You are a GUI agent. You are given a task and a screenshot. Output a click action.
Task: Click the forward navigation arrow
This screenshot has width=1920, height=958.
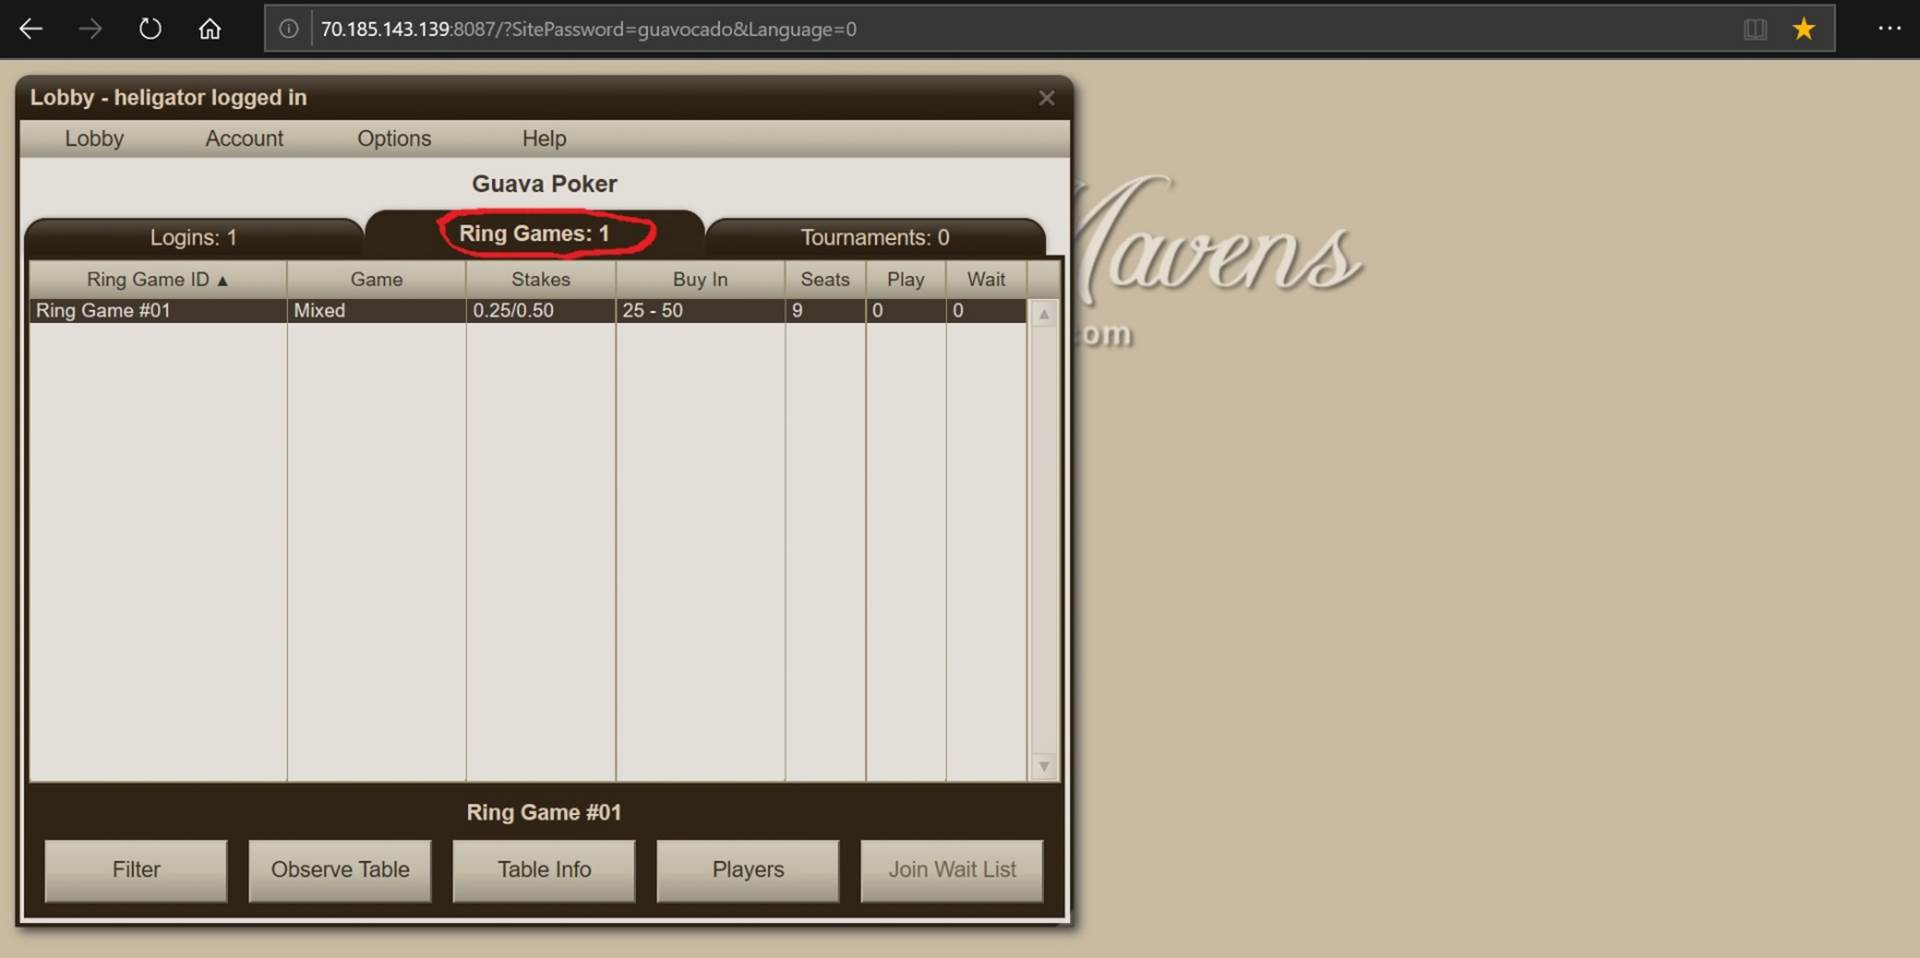click(x=90, y=28)
